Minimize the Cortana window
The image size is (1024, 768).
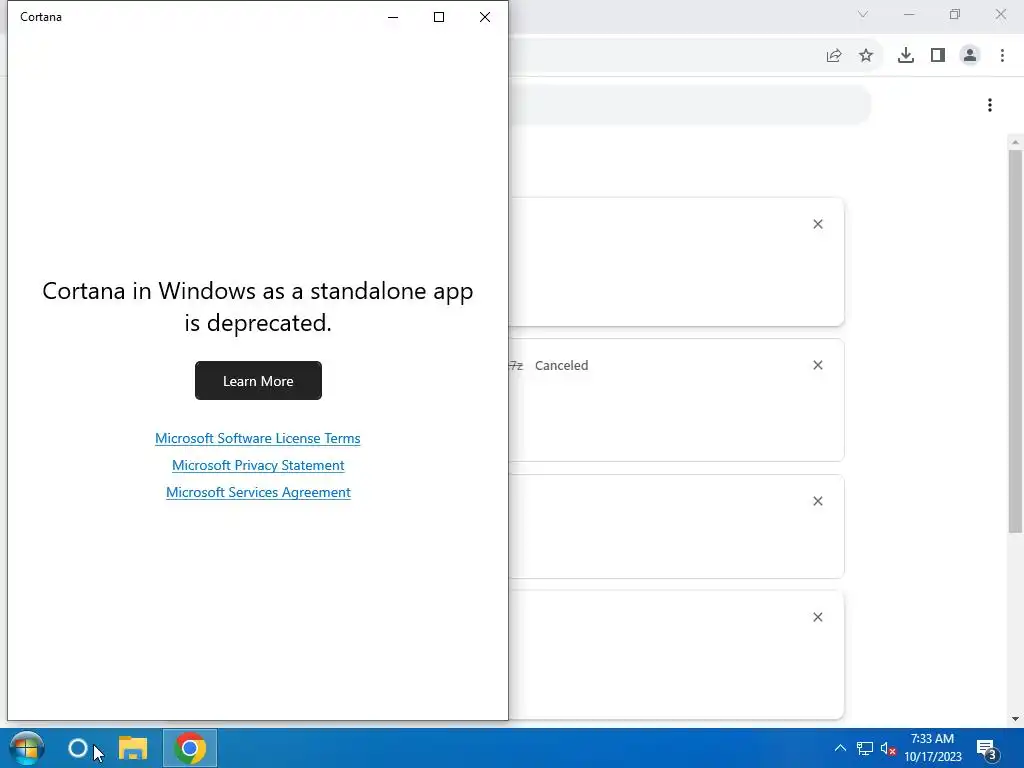click(x=393, y=17)
